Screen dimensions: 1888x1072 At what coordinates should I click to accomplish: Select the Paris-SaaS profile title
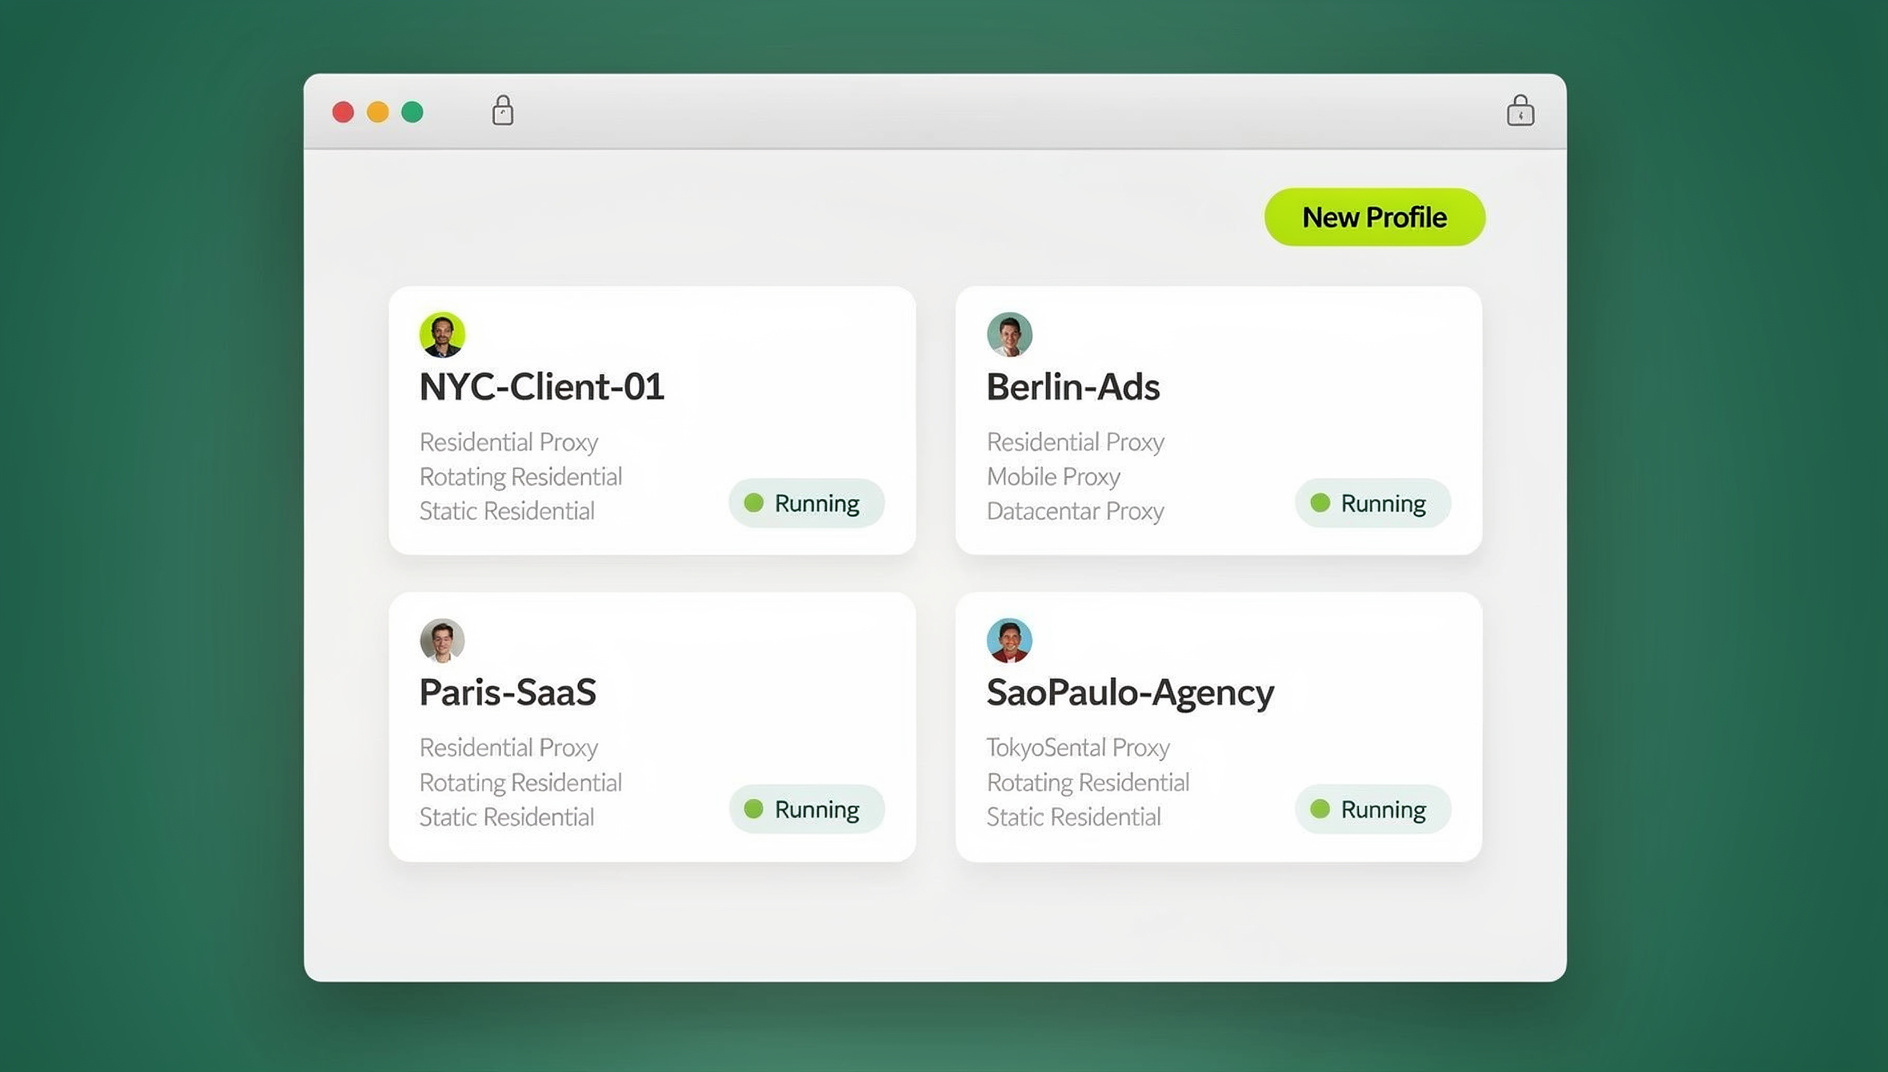(x=507, y=692)
